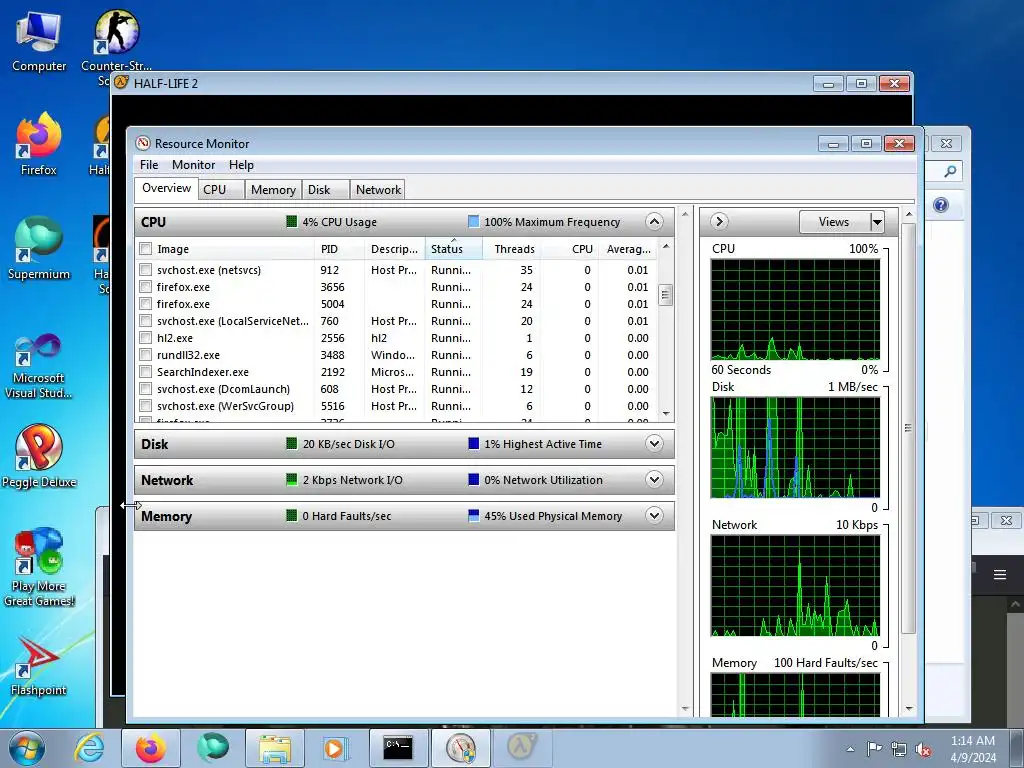
Task: Click the muted volume tray icon
Action: coord(923,749)
